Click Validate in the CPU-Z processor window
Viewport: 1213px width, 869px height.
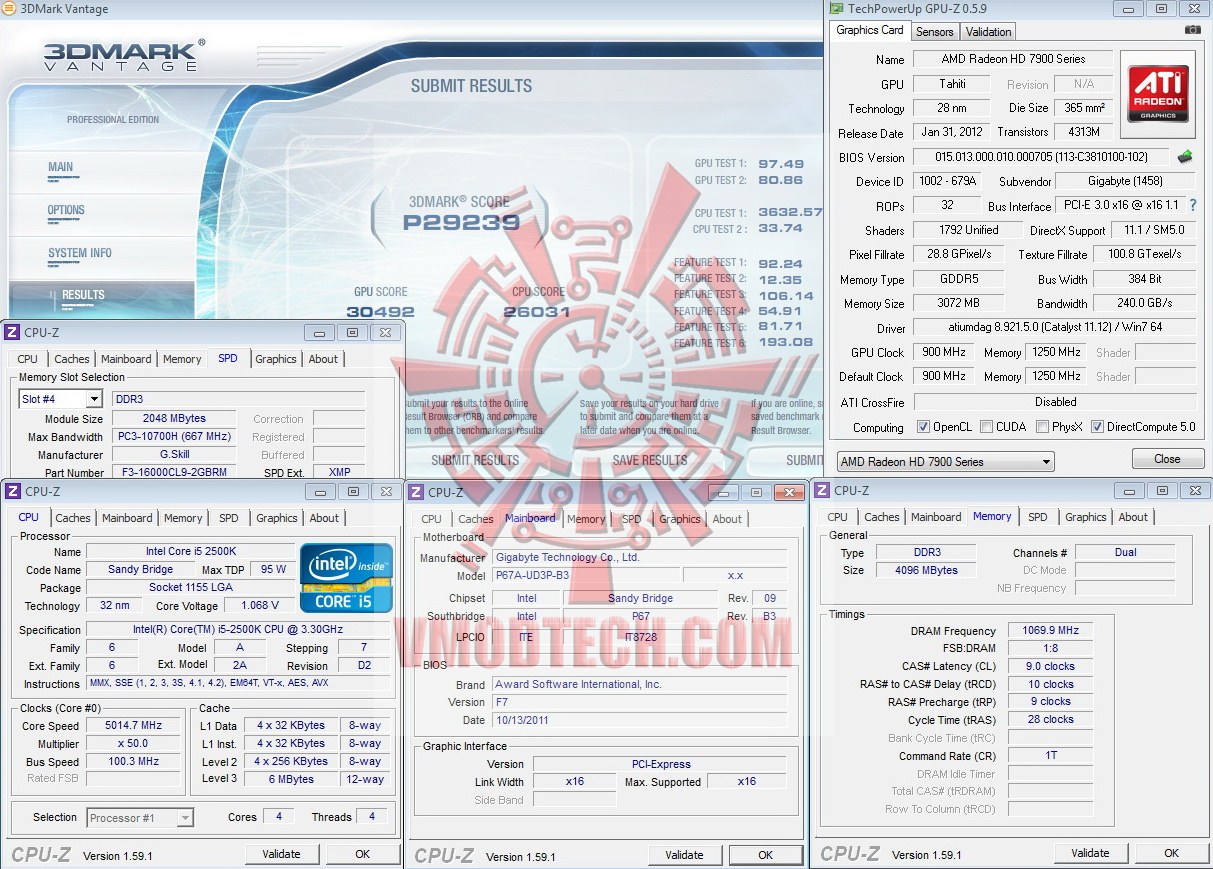point(281,854)
